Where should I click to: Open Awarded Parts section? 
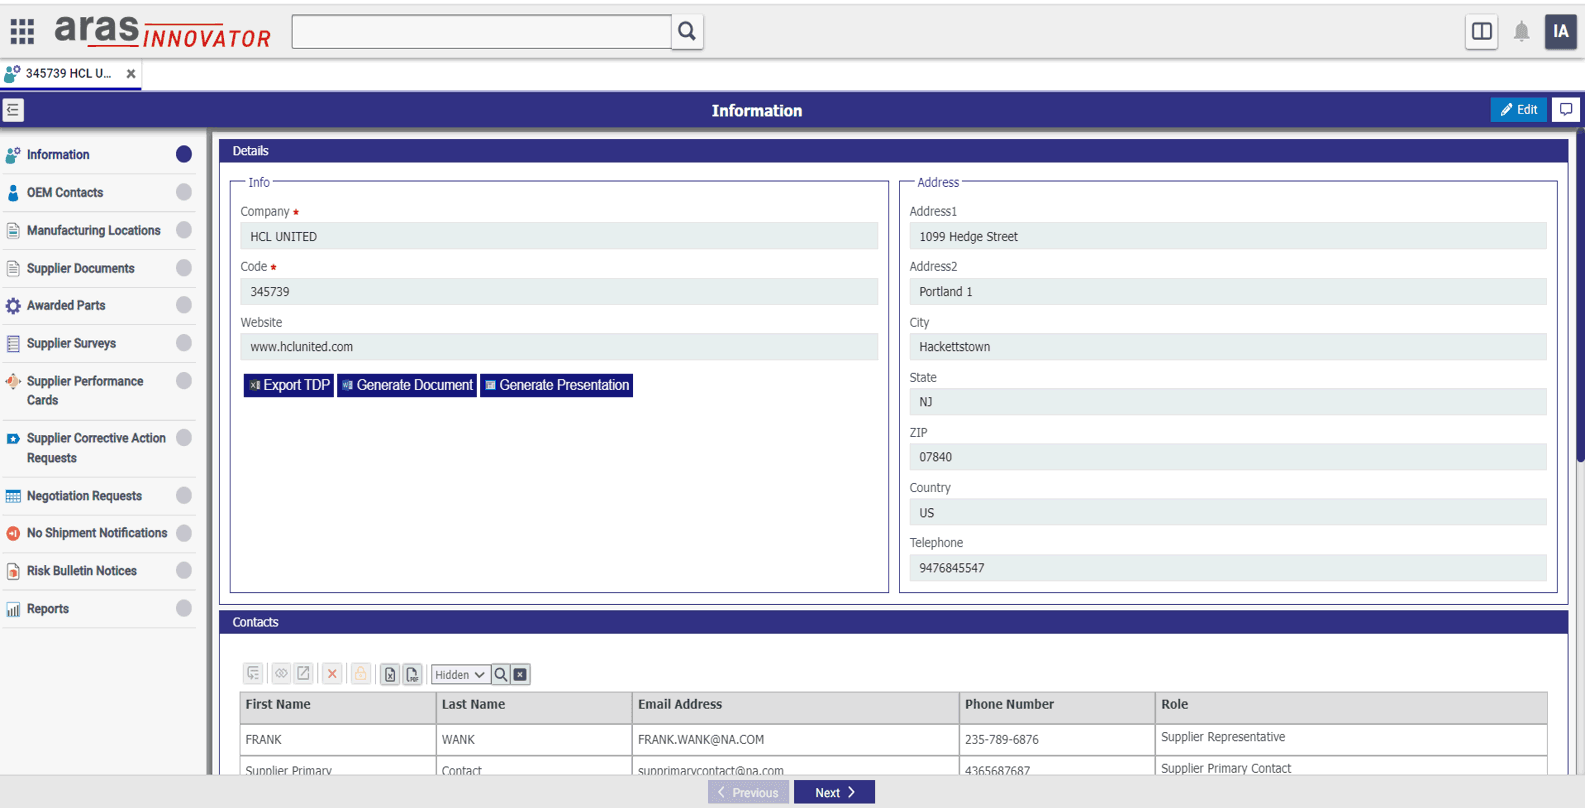tap(66, 306)
